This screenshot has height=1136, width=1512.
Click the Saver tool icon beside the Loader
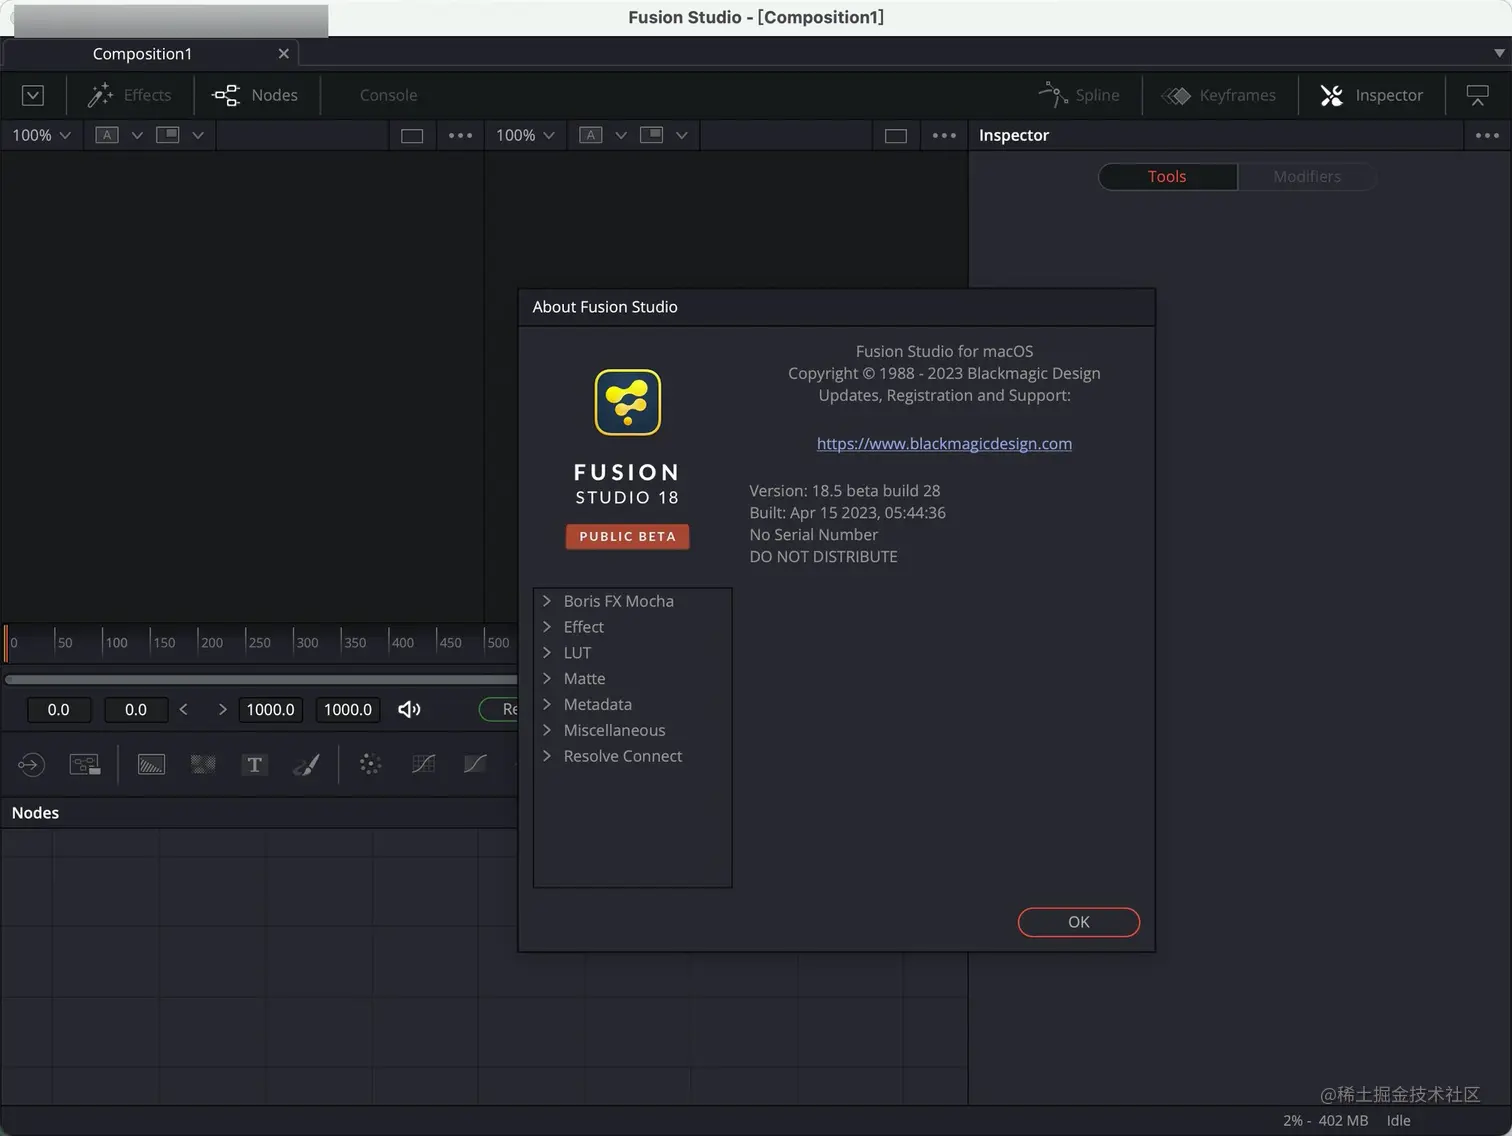tap(85, 765)
